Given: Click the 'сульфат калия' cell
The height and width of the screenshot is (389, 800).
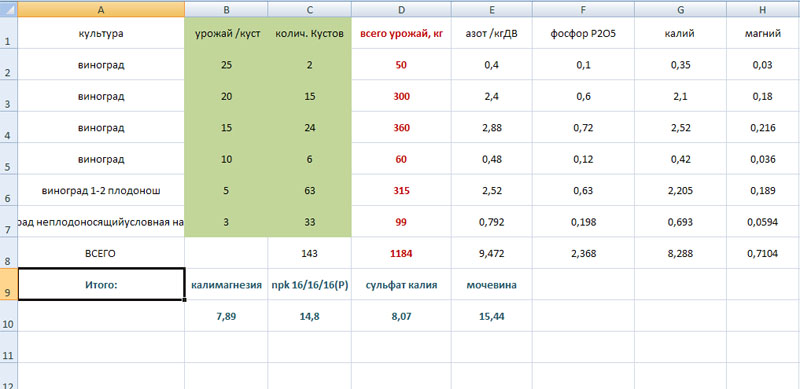Looking at the screenshot, I should pos(401,285).
